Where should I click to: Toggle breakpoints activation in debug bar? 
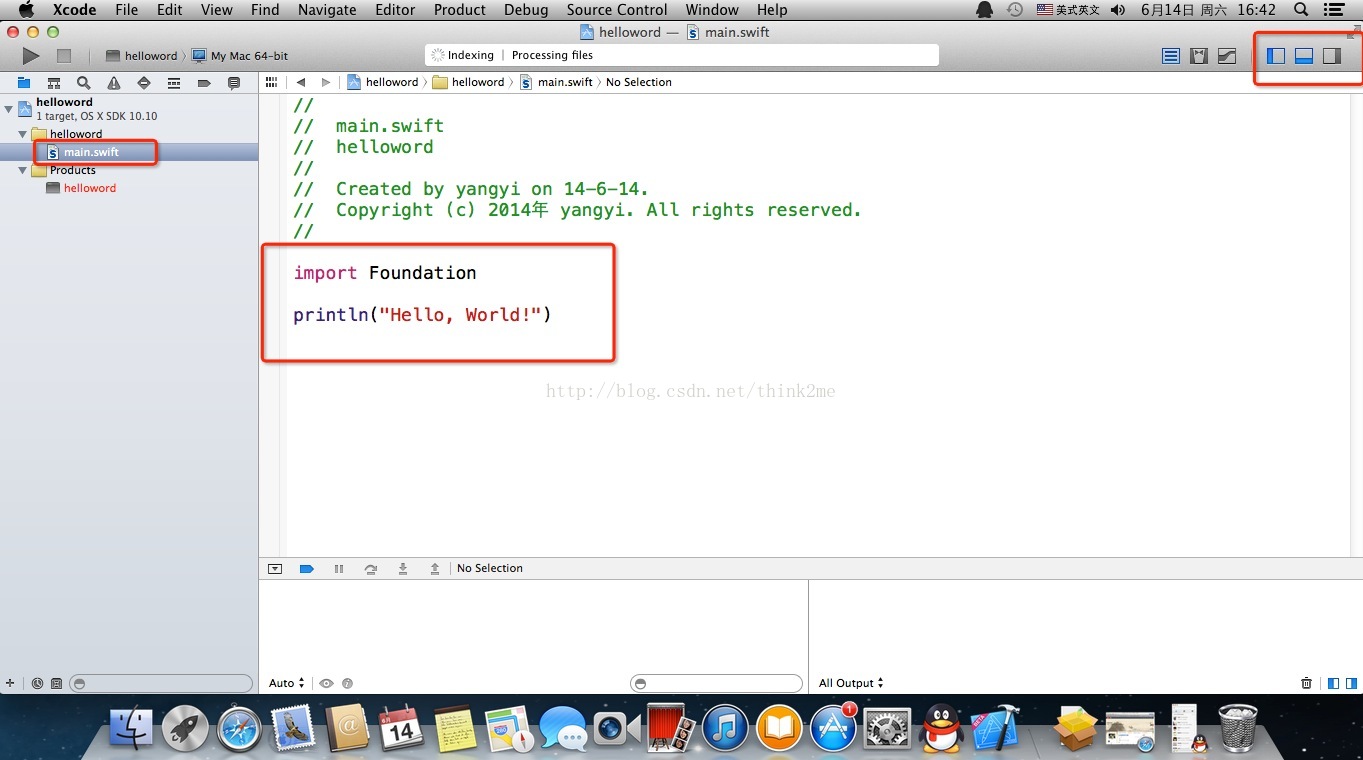click(307, 568)
